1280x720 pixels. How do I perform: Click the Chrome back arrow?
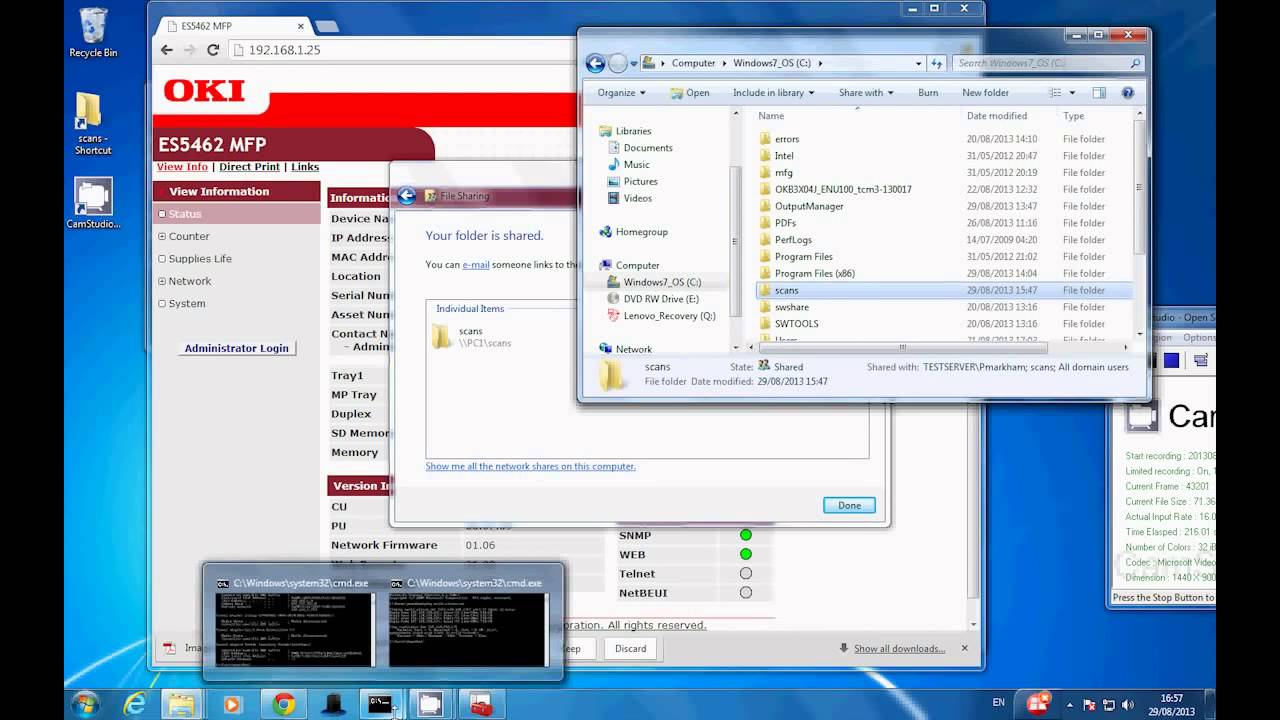[x=167, y=50]
